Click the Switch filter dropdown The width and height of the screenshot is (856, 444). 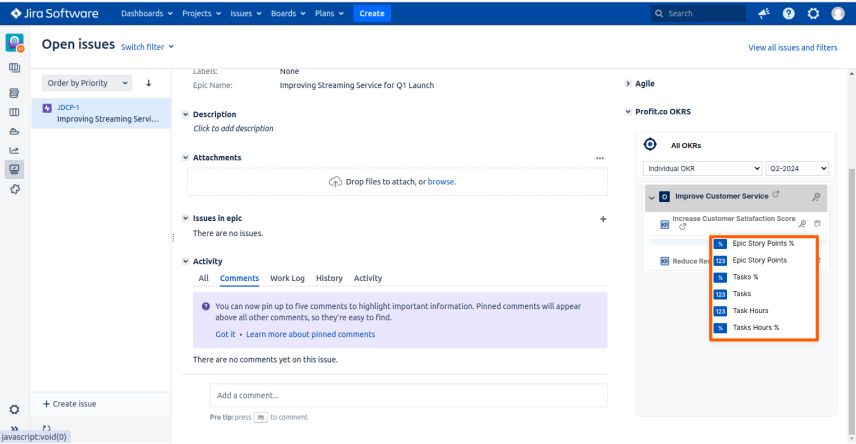(x=147, y=47)
